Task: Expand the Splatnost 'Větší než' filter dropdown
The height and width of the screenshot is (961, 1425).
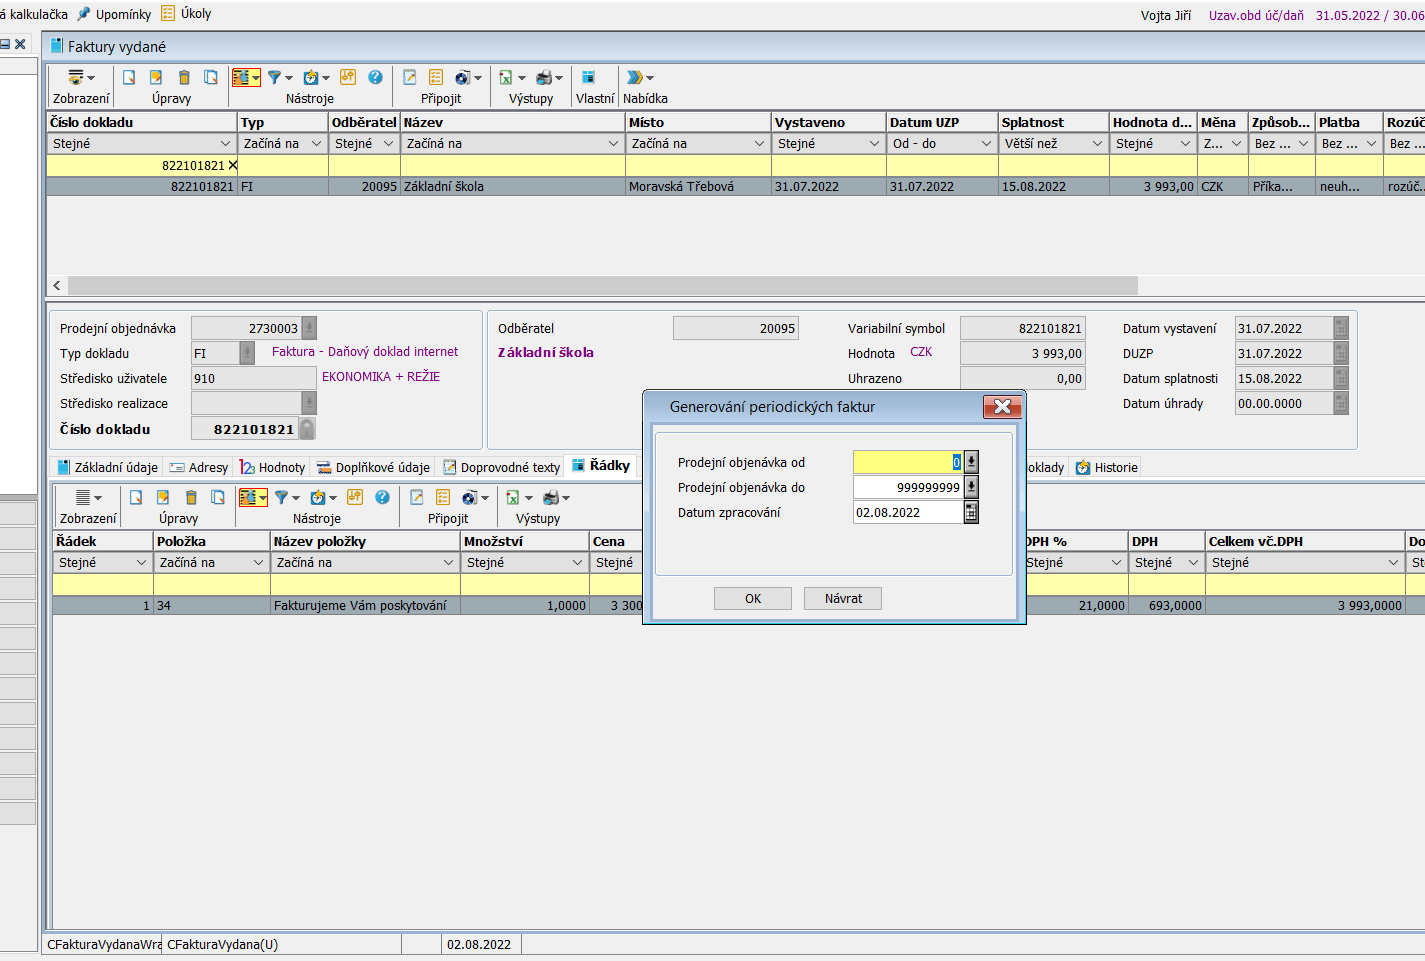Action: click(1097, 144)
